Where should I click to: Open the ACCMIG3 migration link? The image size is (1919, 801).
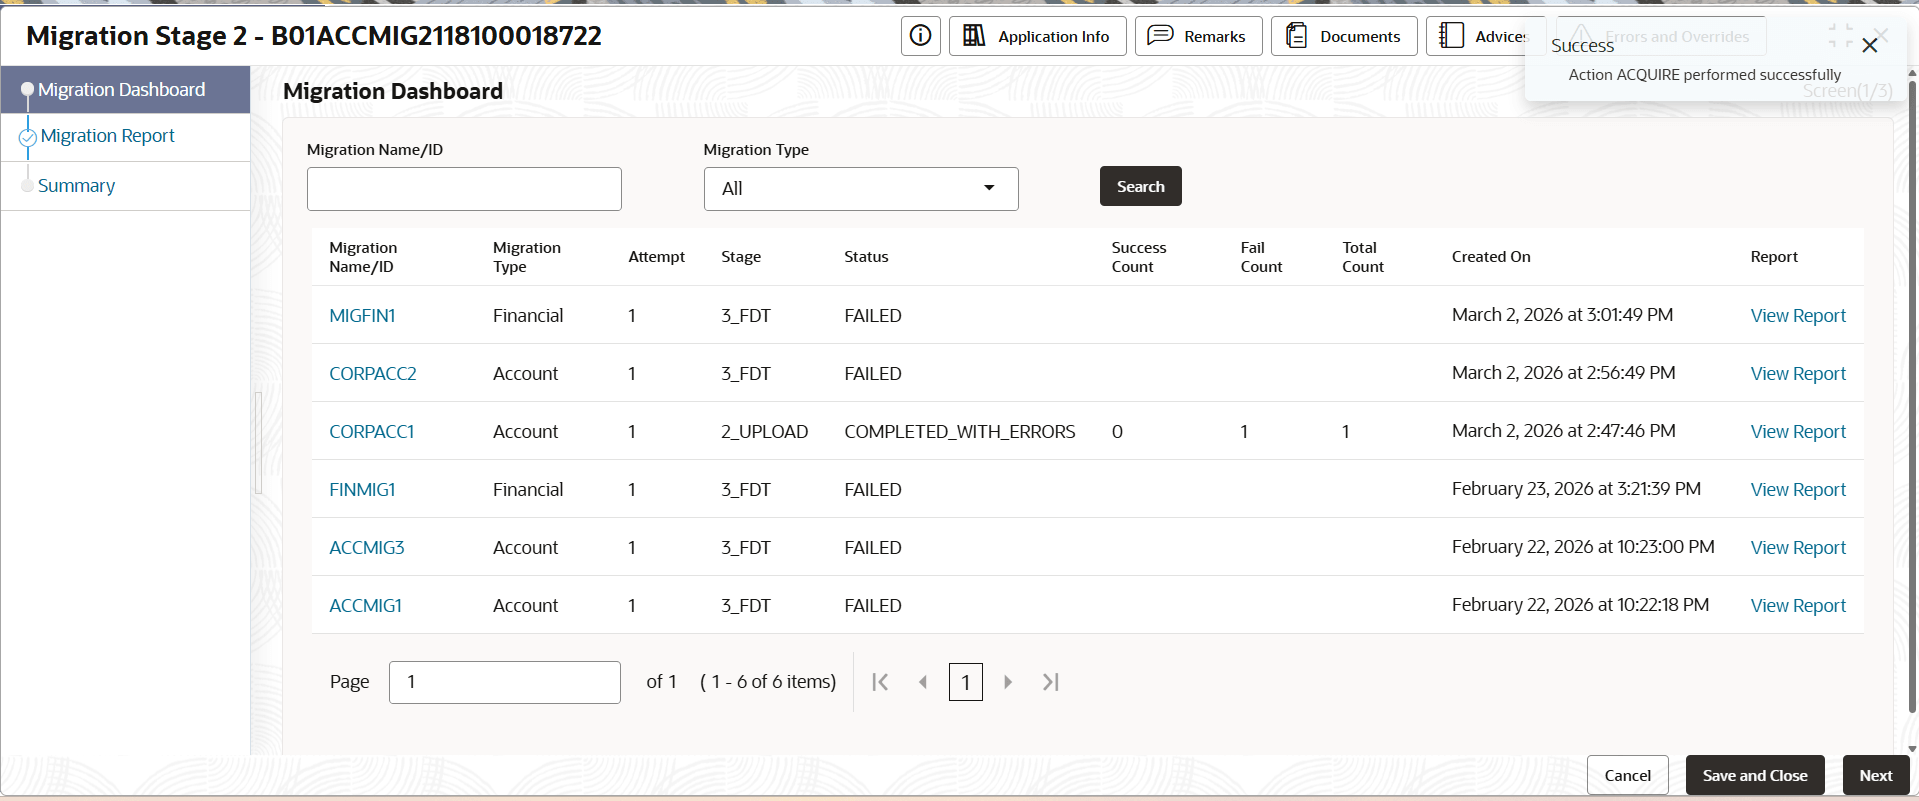tap(366, 548)
